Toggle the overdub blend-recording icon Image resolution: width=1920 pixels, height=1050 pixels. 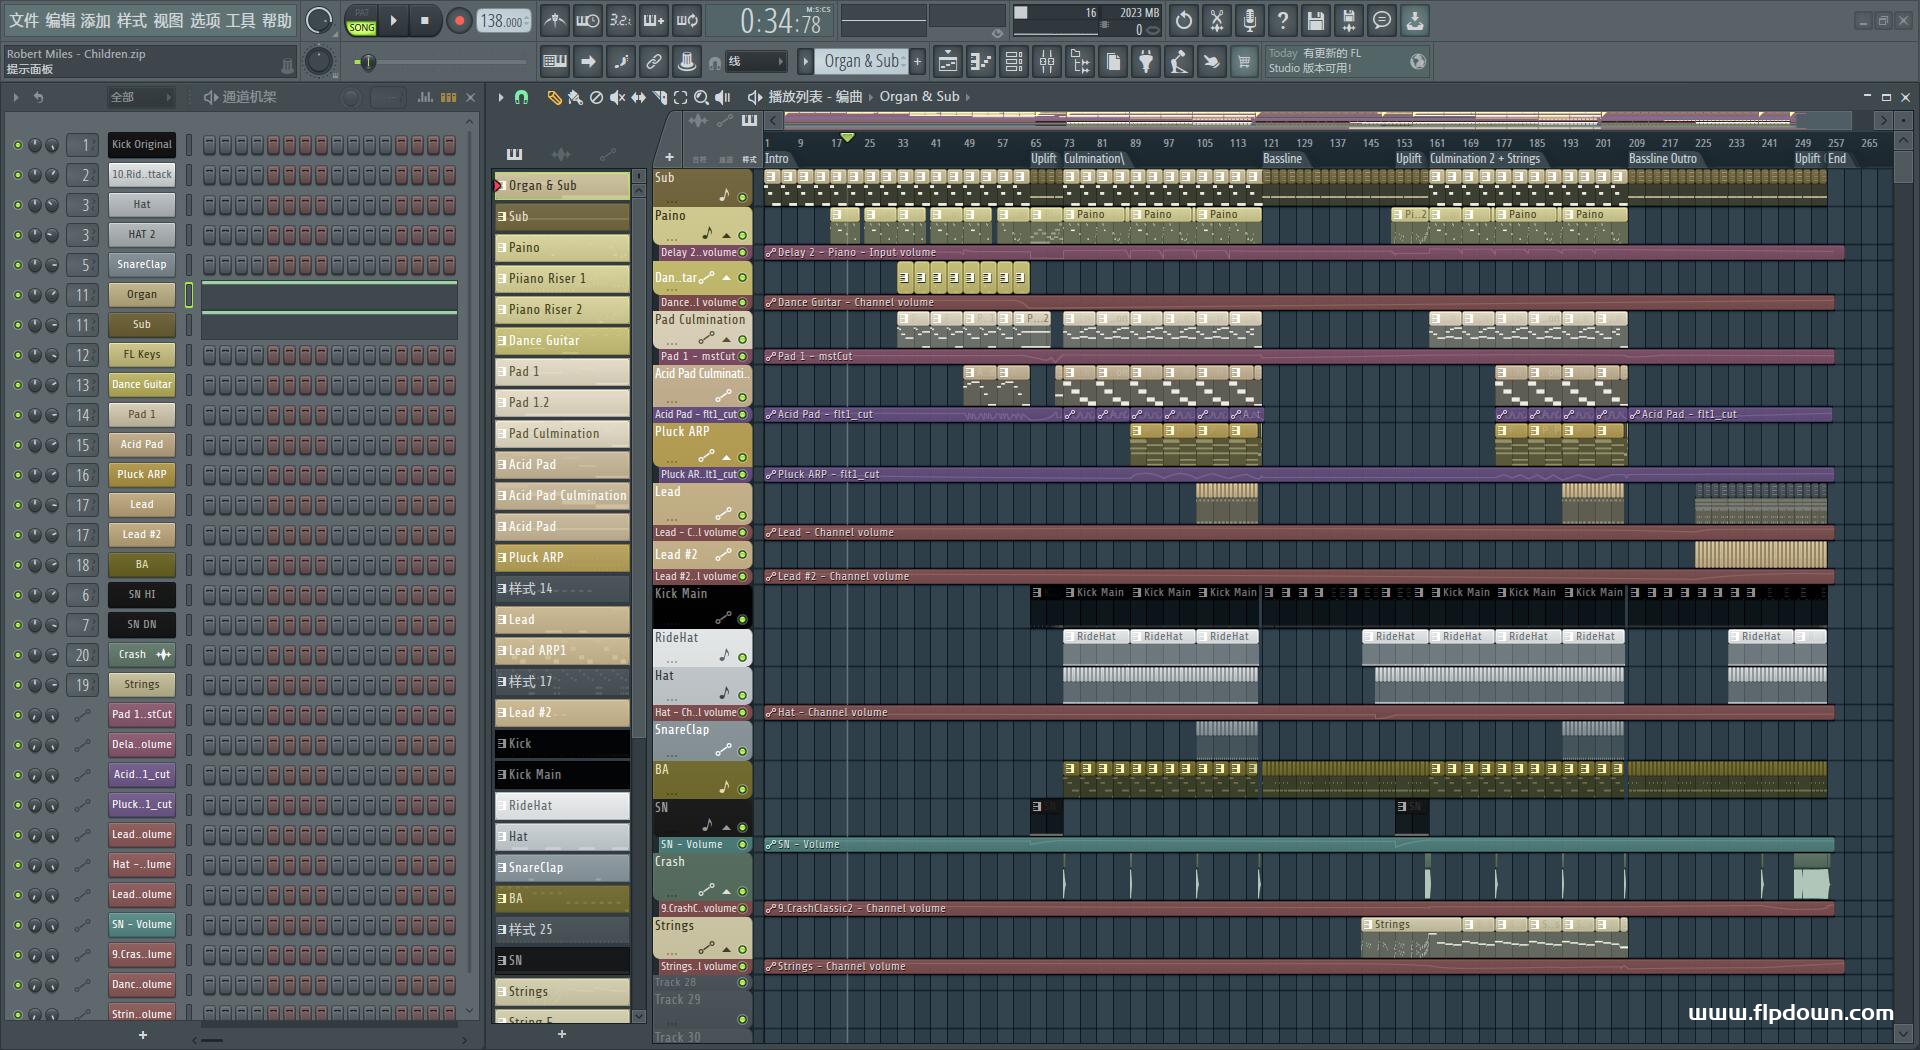pyautogui.click(x=653, y=20)
